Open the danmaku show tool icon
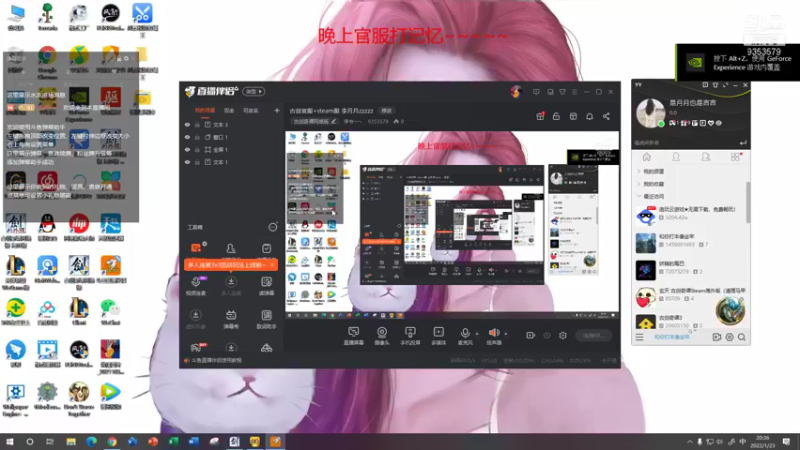The image size is (800, 450). [x=231, y=319]
